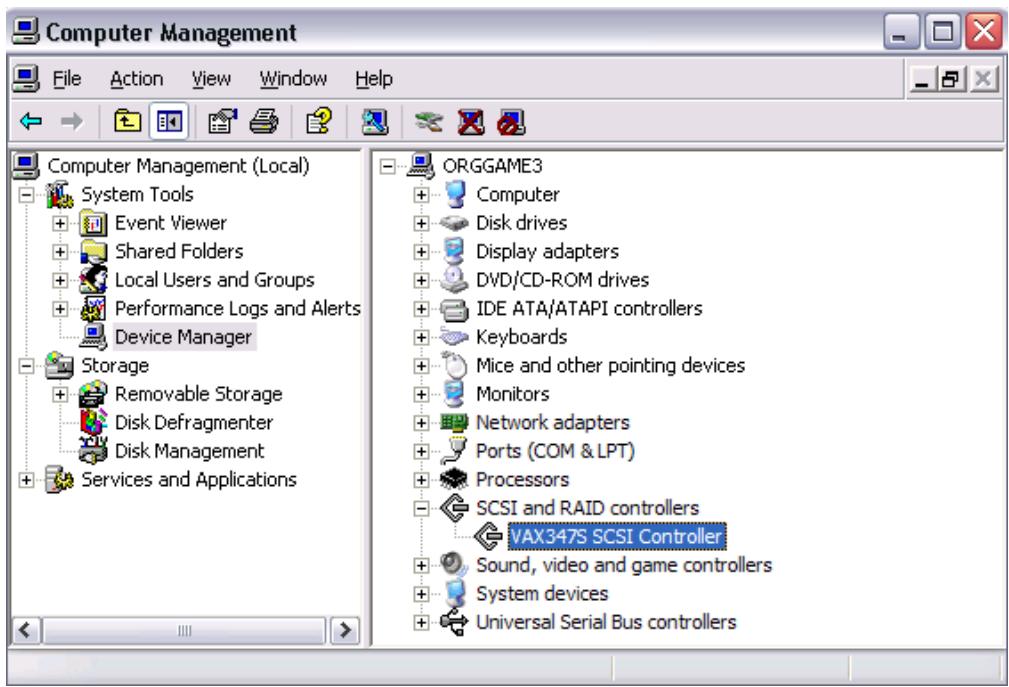The height and width of the screenshot is (687, 1009).
Task: Click the Sound, video and game controllers icon
Action: (454, 565)
